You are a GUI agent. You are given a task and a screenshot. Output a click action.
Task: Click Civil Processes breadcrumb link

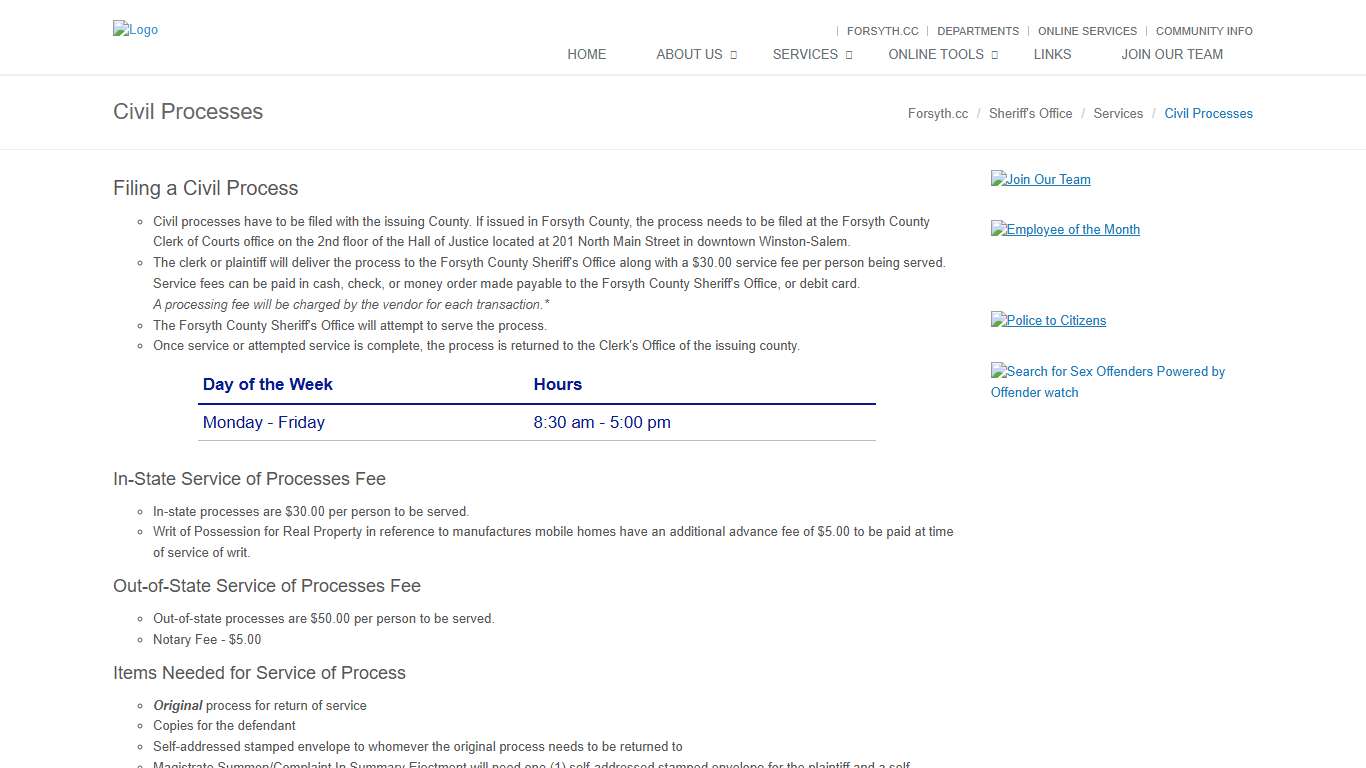tap(1208, 113)
